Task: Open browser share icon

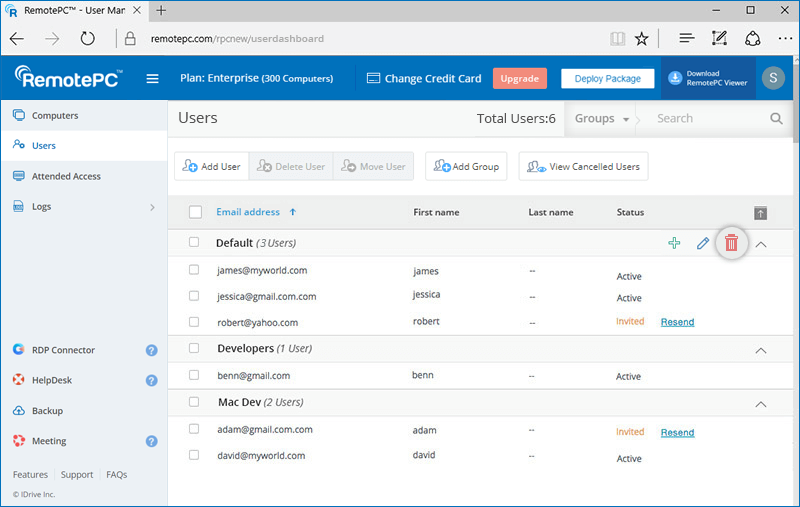Action: pos(753,38)
